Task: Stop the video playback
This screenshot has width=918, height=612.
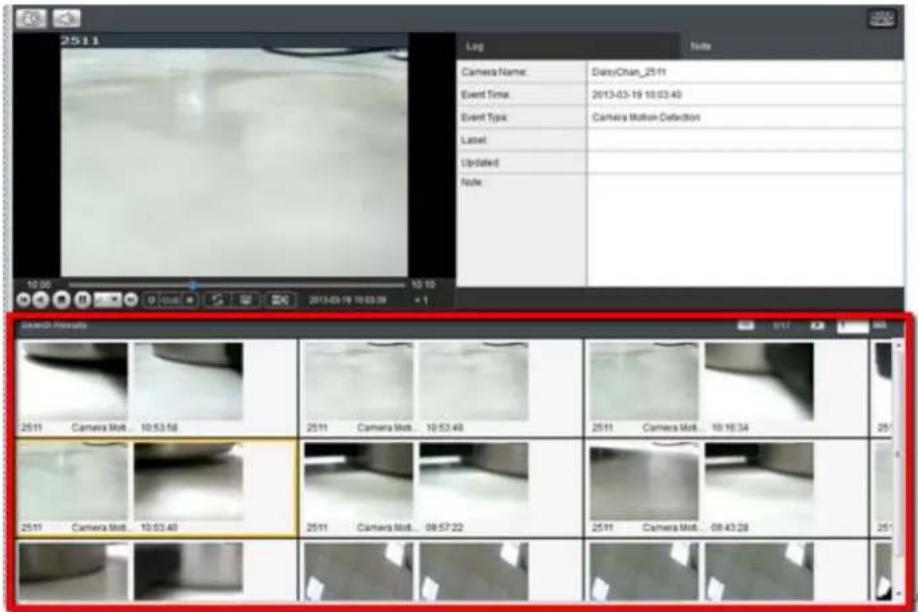Action: click(x=61, y=300)
